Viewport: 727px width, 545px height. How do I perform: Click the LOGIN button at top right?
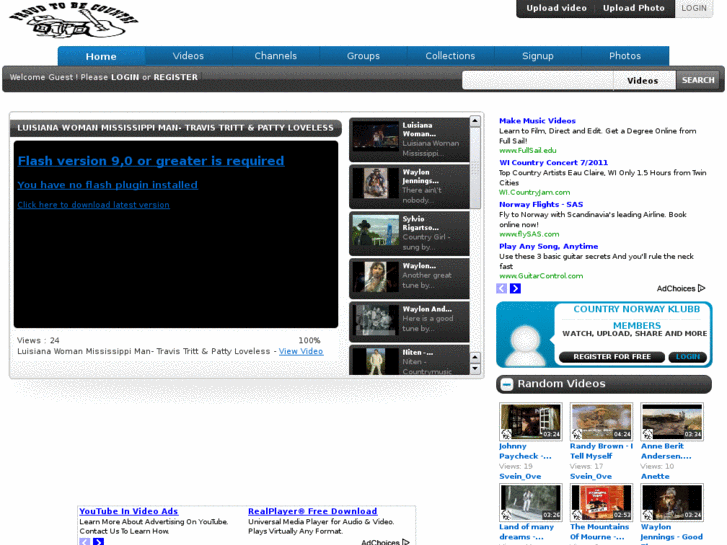pos(694,8)
